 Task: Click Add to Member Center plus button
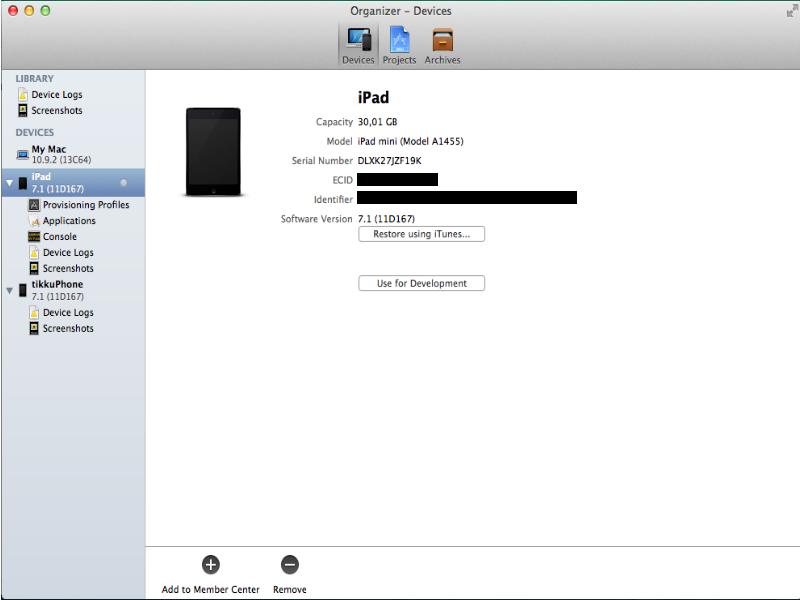[211, 565]
